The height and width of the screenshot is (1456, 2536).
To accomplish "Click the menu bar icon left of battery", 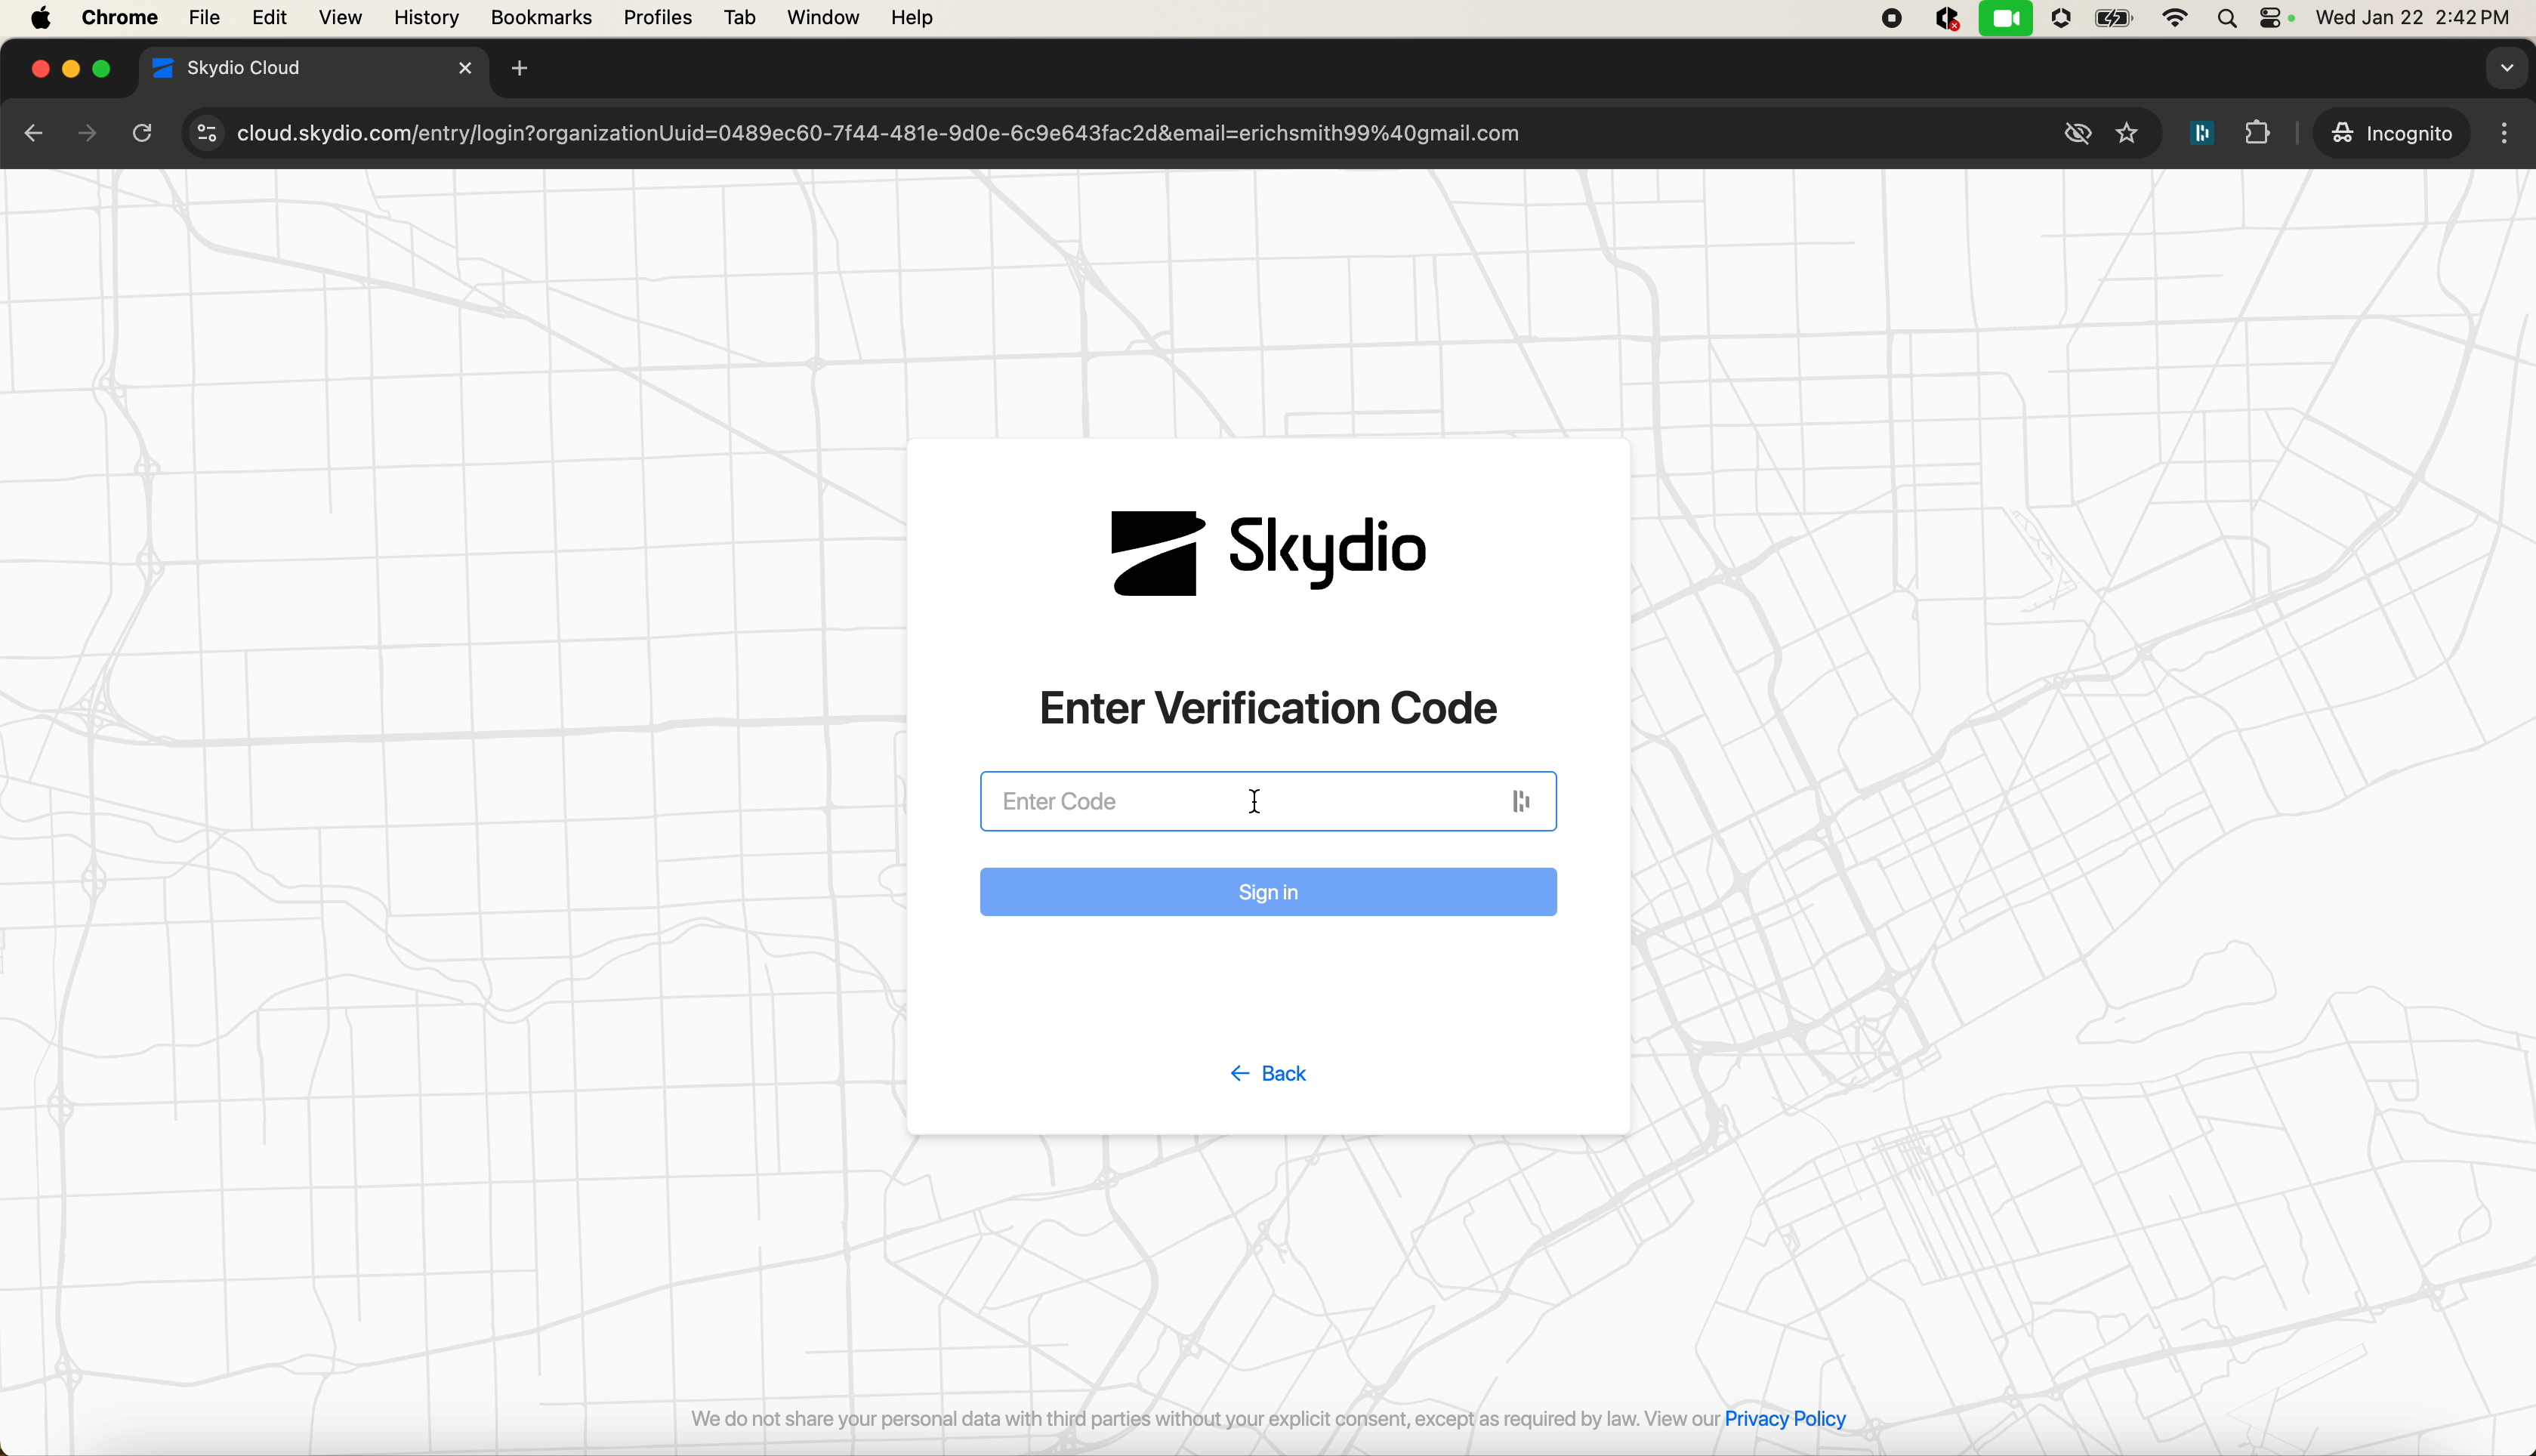I will click(x=2061, y=19).
